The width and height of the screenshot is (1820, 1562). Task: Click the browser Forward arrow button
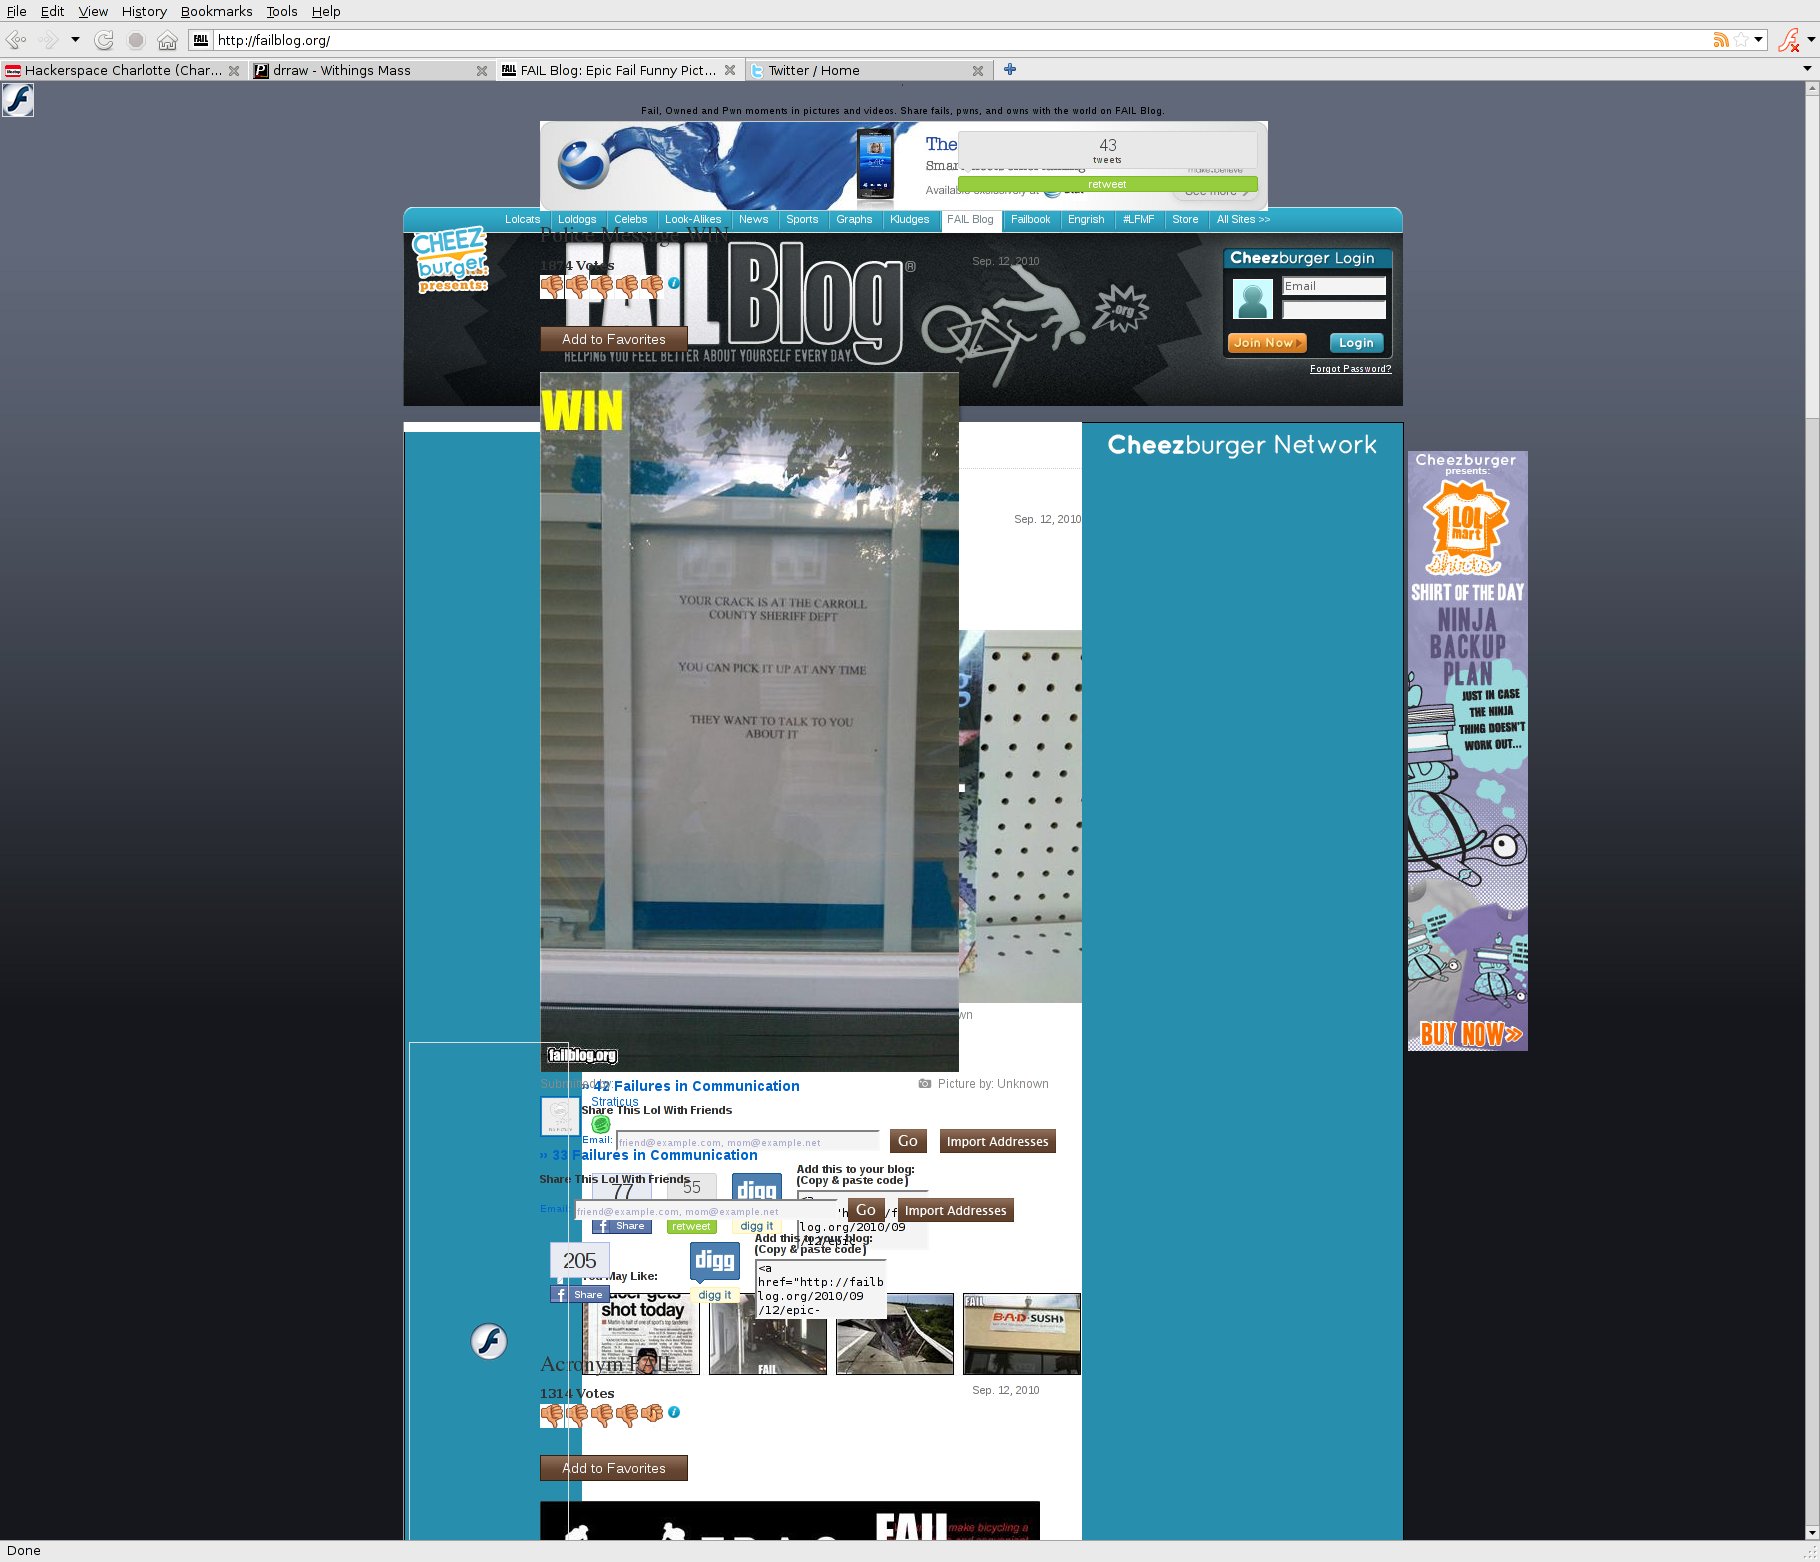[x=47, y=40]
